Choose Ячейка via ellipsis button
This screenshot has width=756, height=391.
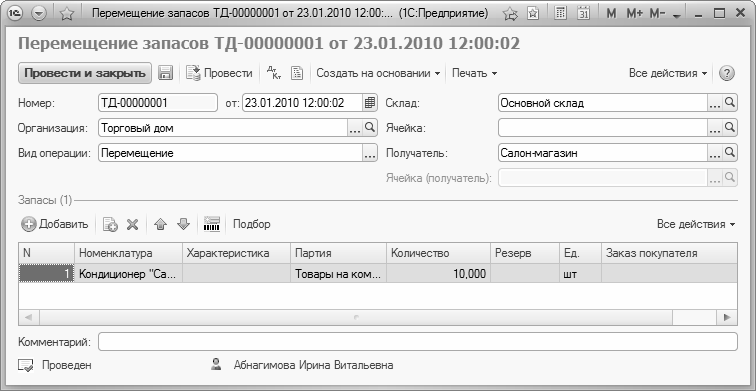click(716, 128)
